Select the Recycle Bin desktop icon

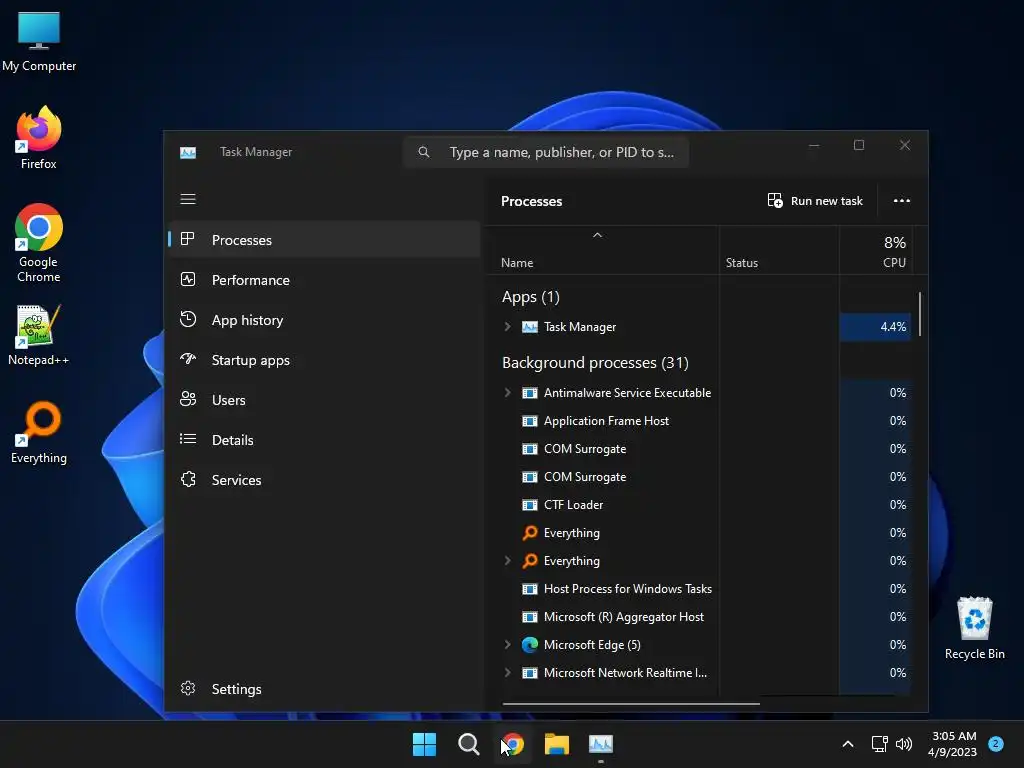974,628
